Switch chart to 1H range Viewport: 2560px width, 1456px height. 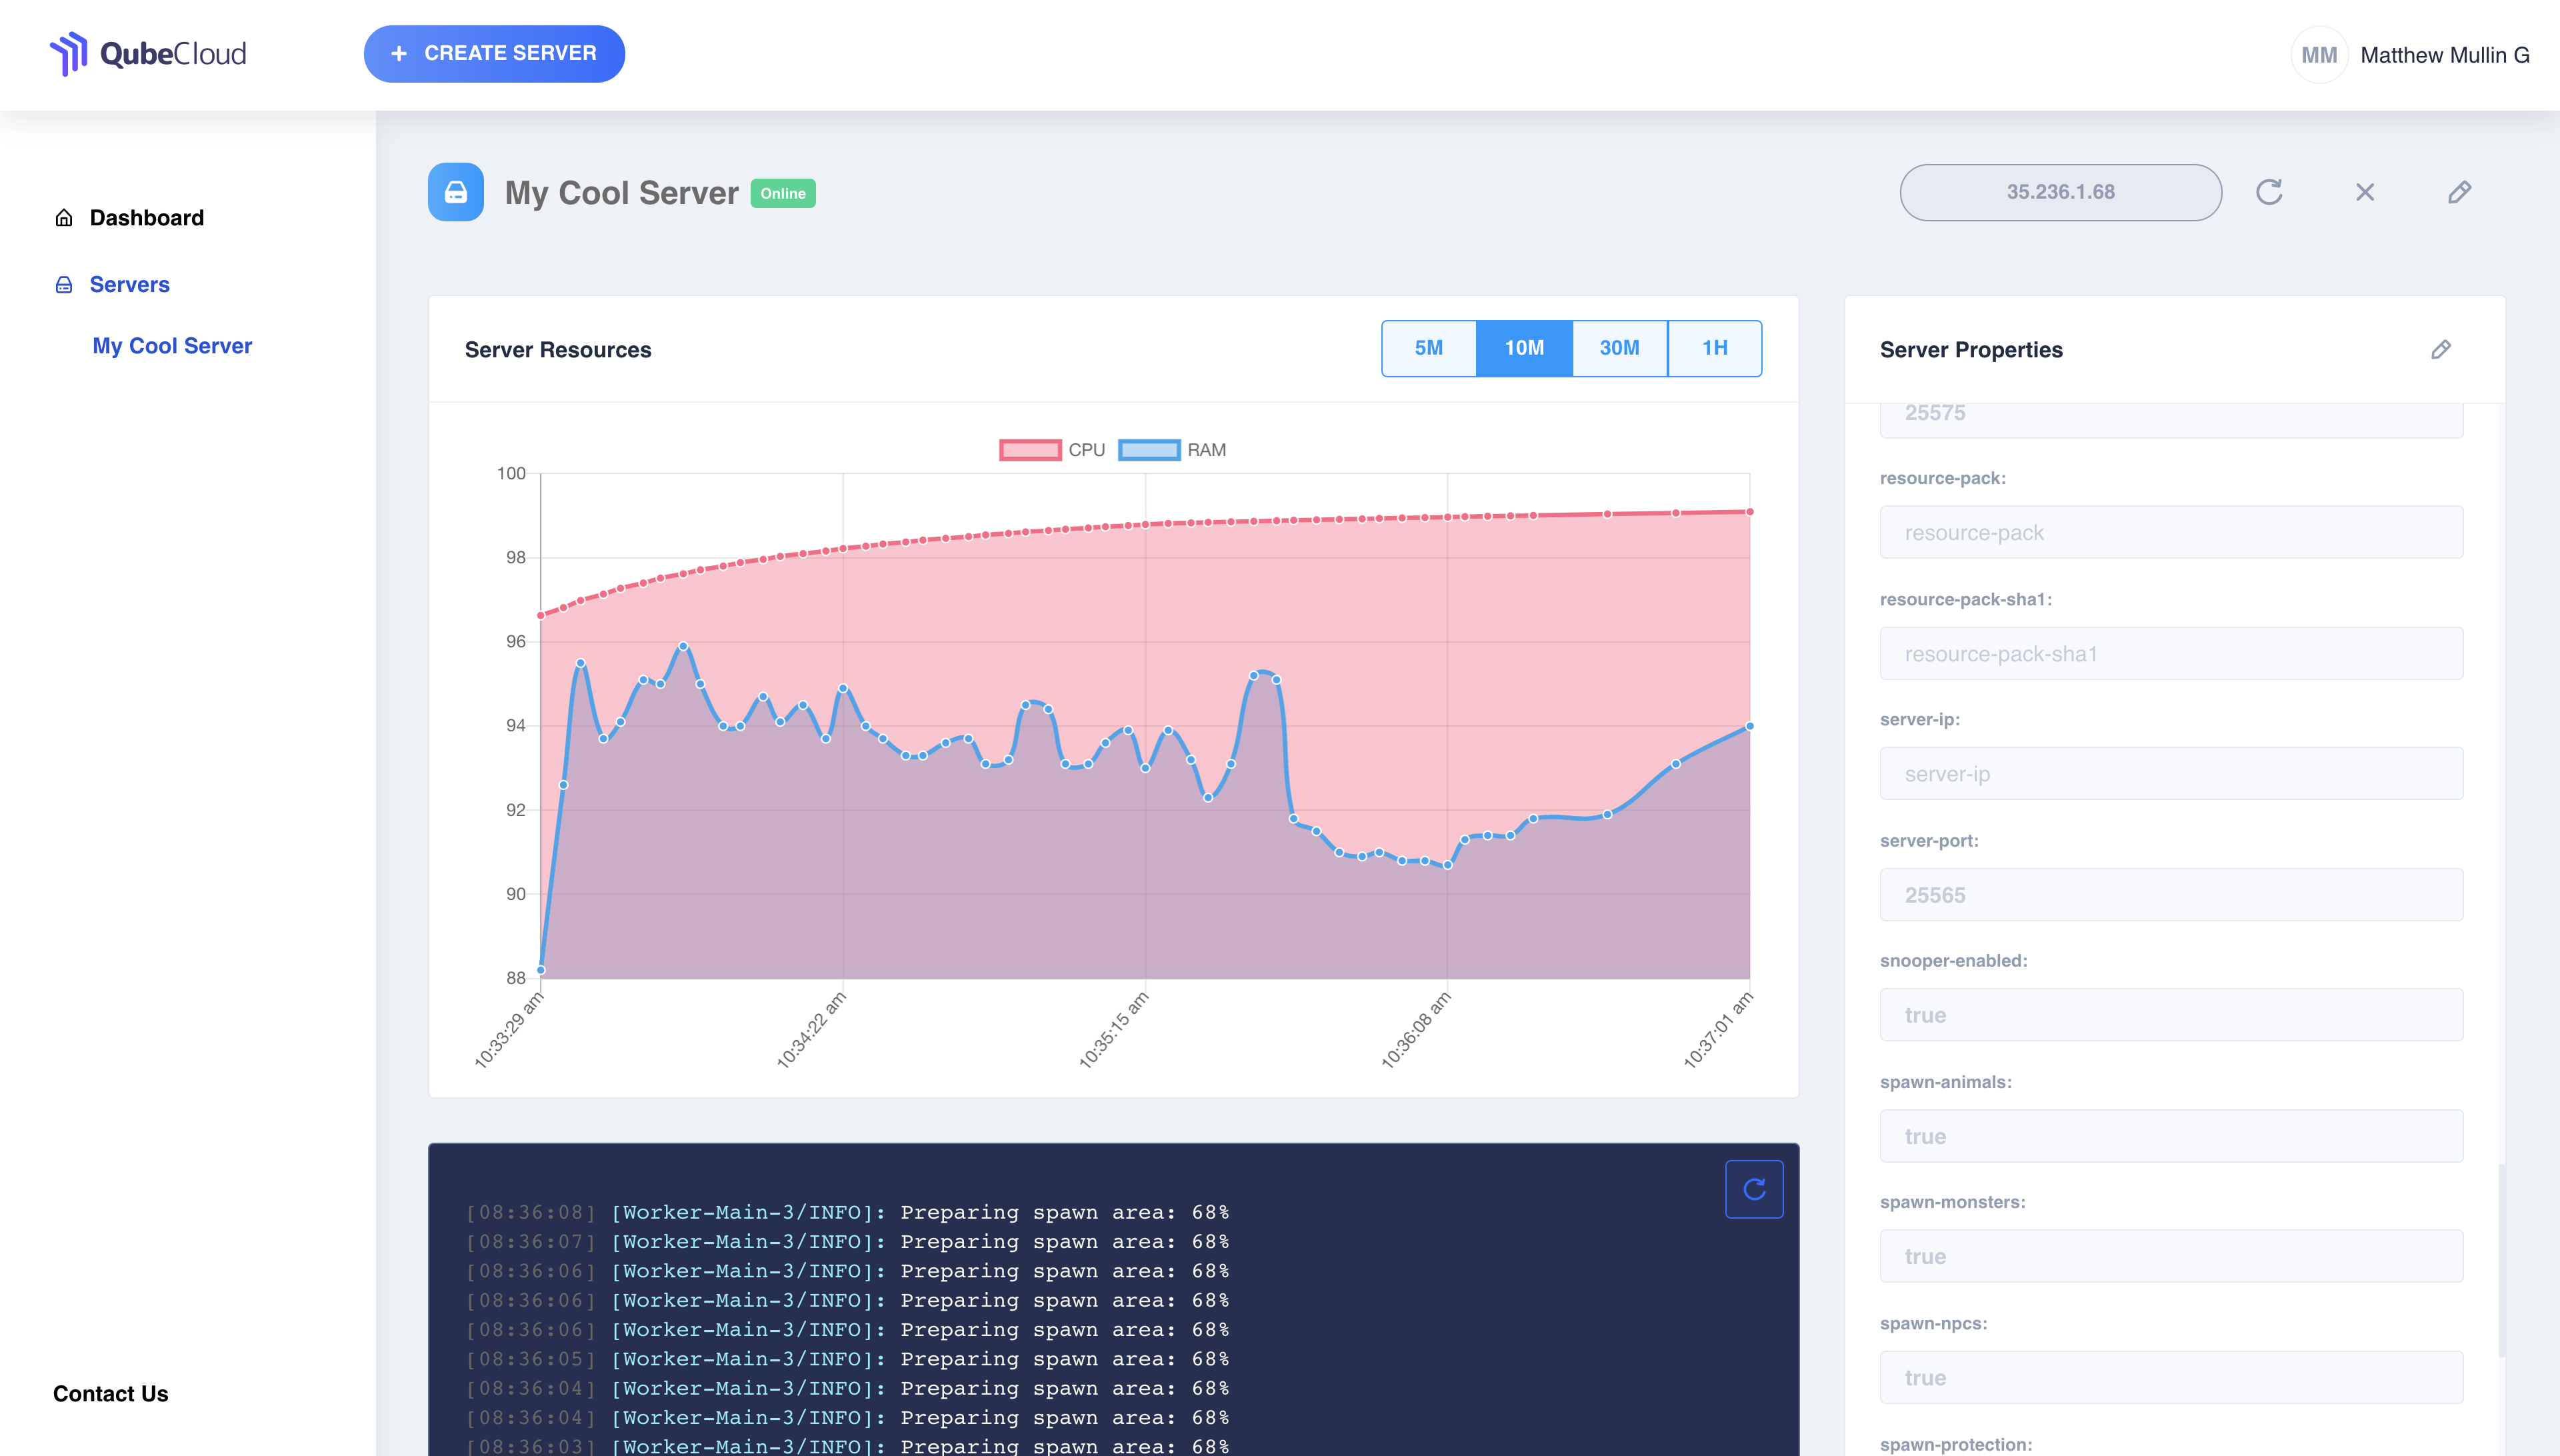(x=1714, y=348)
